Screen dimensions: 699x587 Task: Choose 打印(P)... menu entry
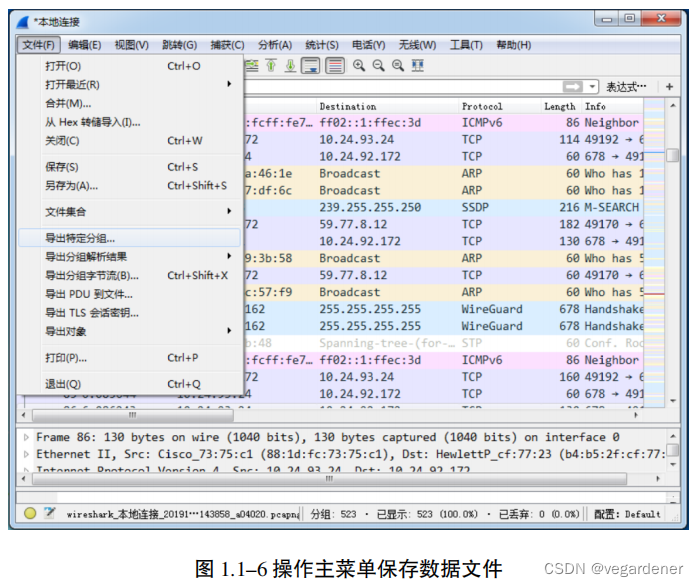(130, 357)
